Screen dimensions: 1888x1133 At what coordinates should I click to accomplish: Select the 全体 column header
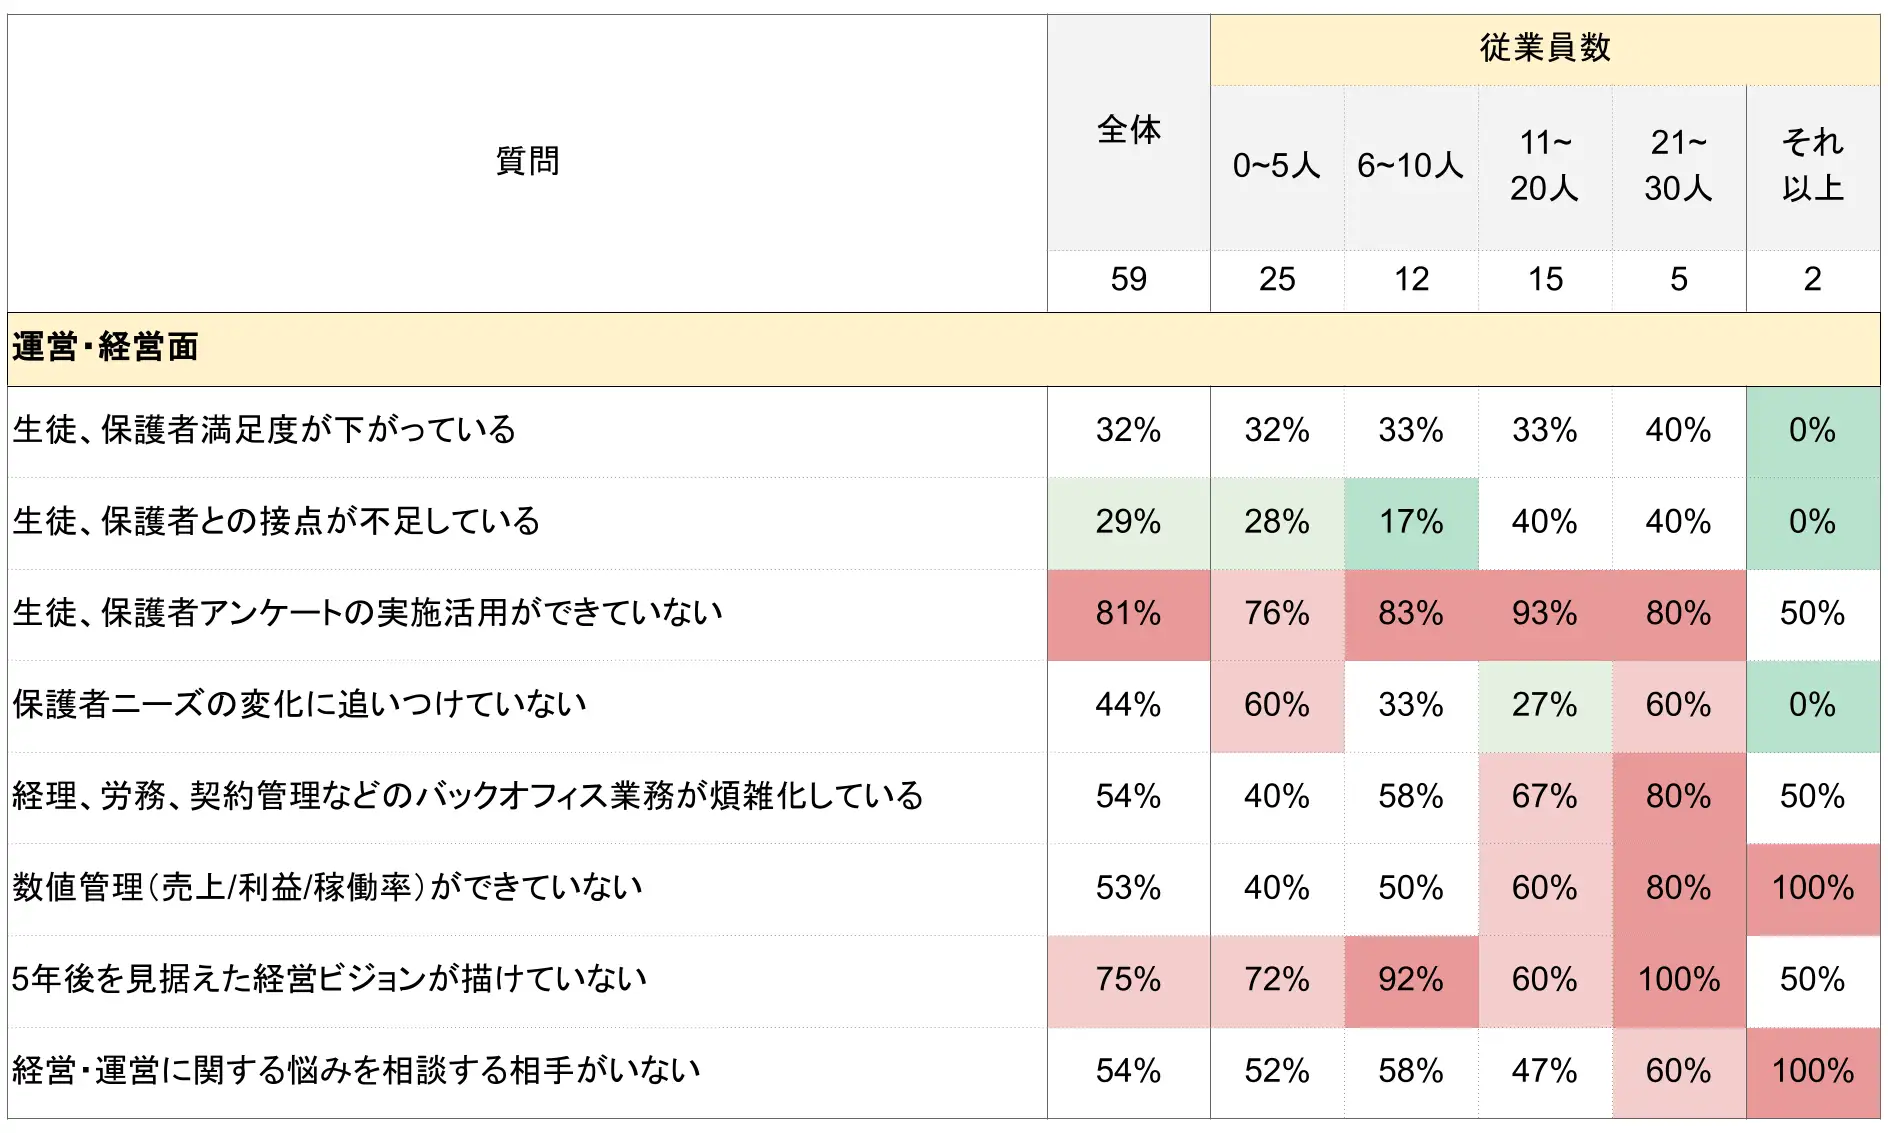tap(1128, 130)
